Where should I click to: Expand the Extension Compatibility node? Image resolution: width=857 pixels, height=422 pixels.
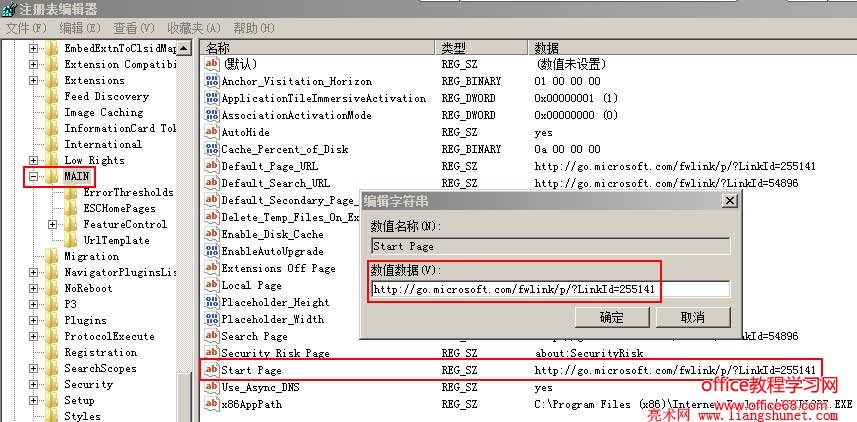click(33, 65)
